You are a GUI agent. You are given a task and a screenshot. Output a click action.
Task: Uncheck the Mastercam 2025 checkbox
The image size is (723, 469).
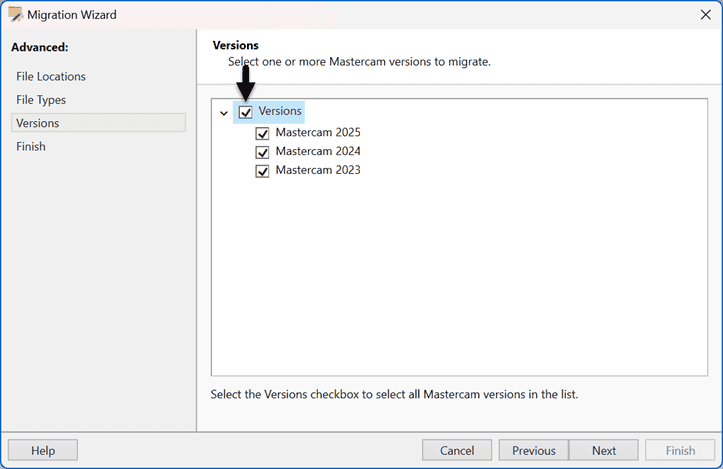(263, 133)
